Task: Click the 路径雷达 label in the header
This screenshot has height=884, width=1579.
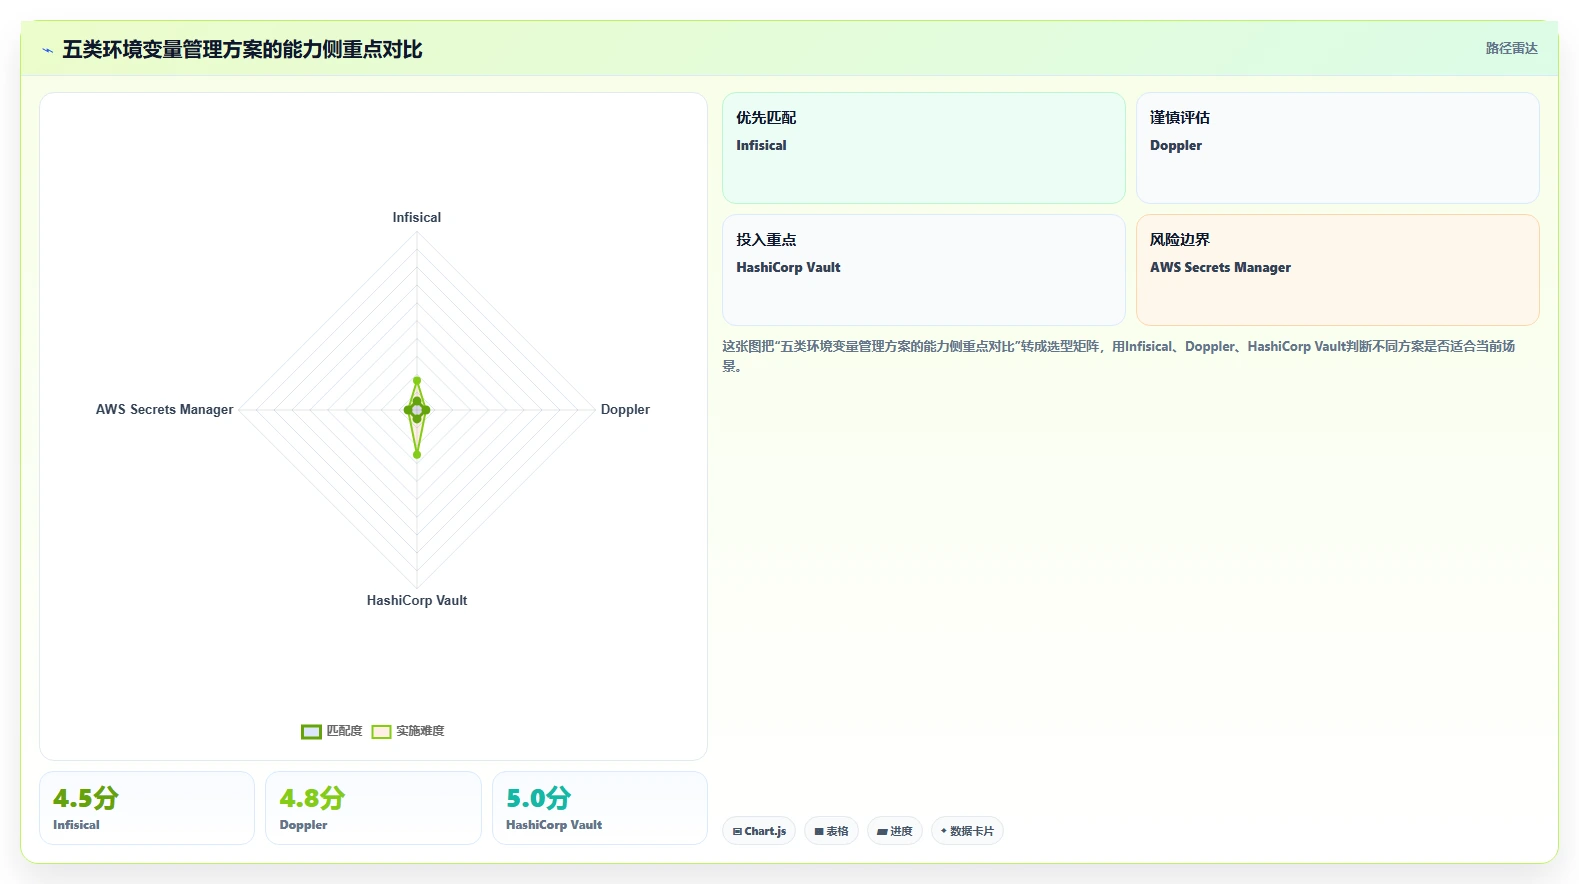Action: 1511,48
